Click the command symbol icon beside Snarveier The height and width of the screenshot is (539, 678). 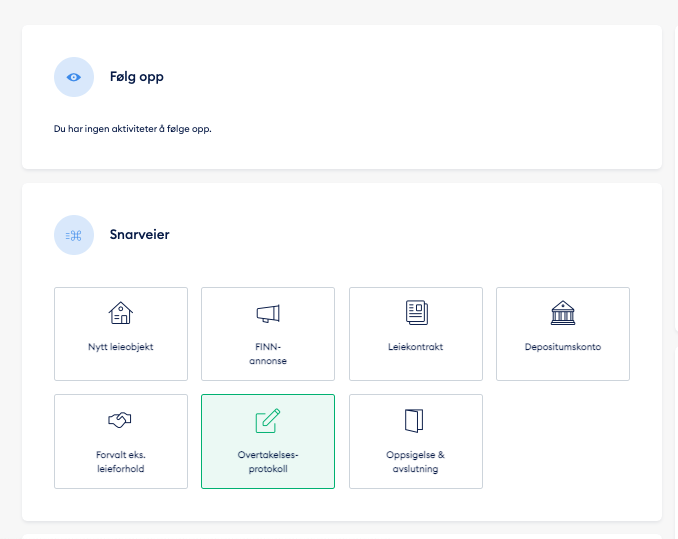(74, 235)
